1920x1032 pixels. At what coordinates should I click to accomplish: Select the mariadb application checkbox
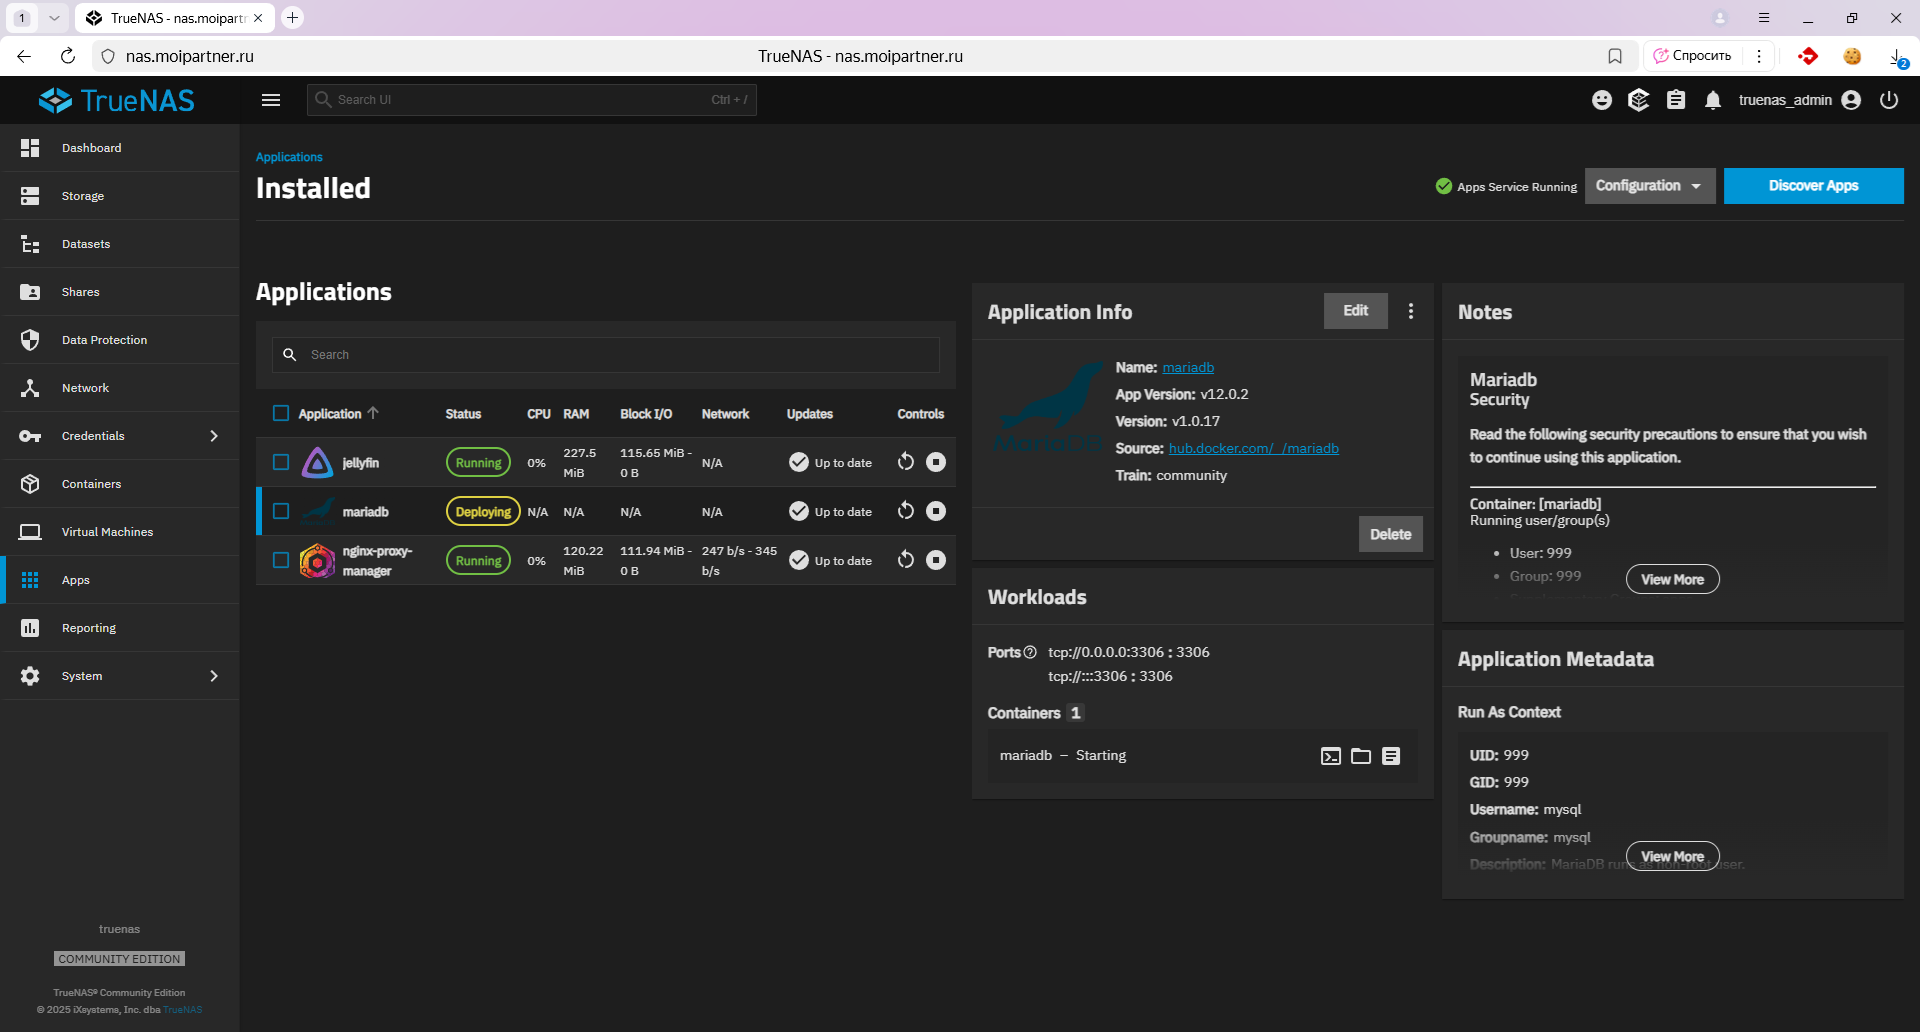[x=281, y=511]
